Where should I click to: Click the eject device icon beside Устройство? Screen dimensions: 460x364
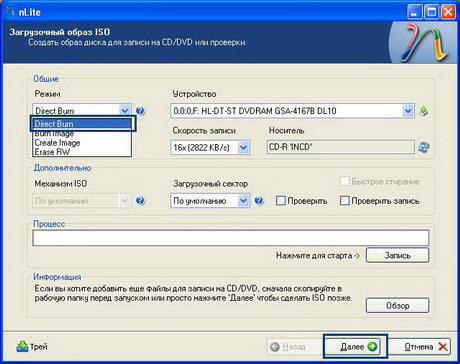pyautogui.click(x=423, y=111)
